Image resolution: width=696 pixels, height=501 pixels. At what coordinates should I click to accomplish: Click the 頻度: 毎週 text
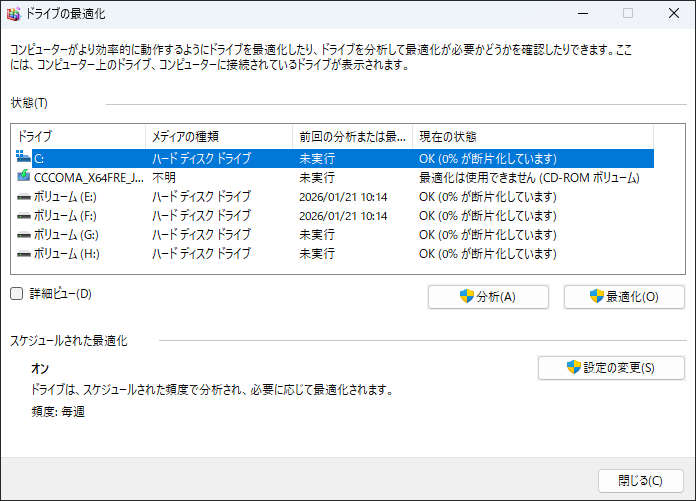[x=58, y=411]
